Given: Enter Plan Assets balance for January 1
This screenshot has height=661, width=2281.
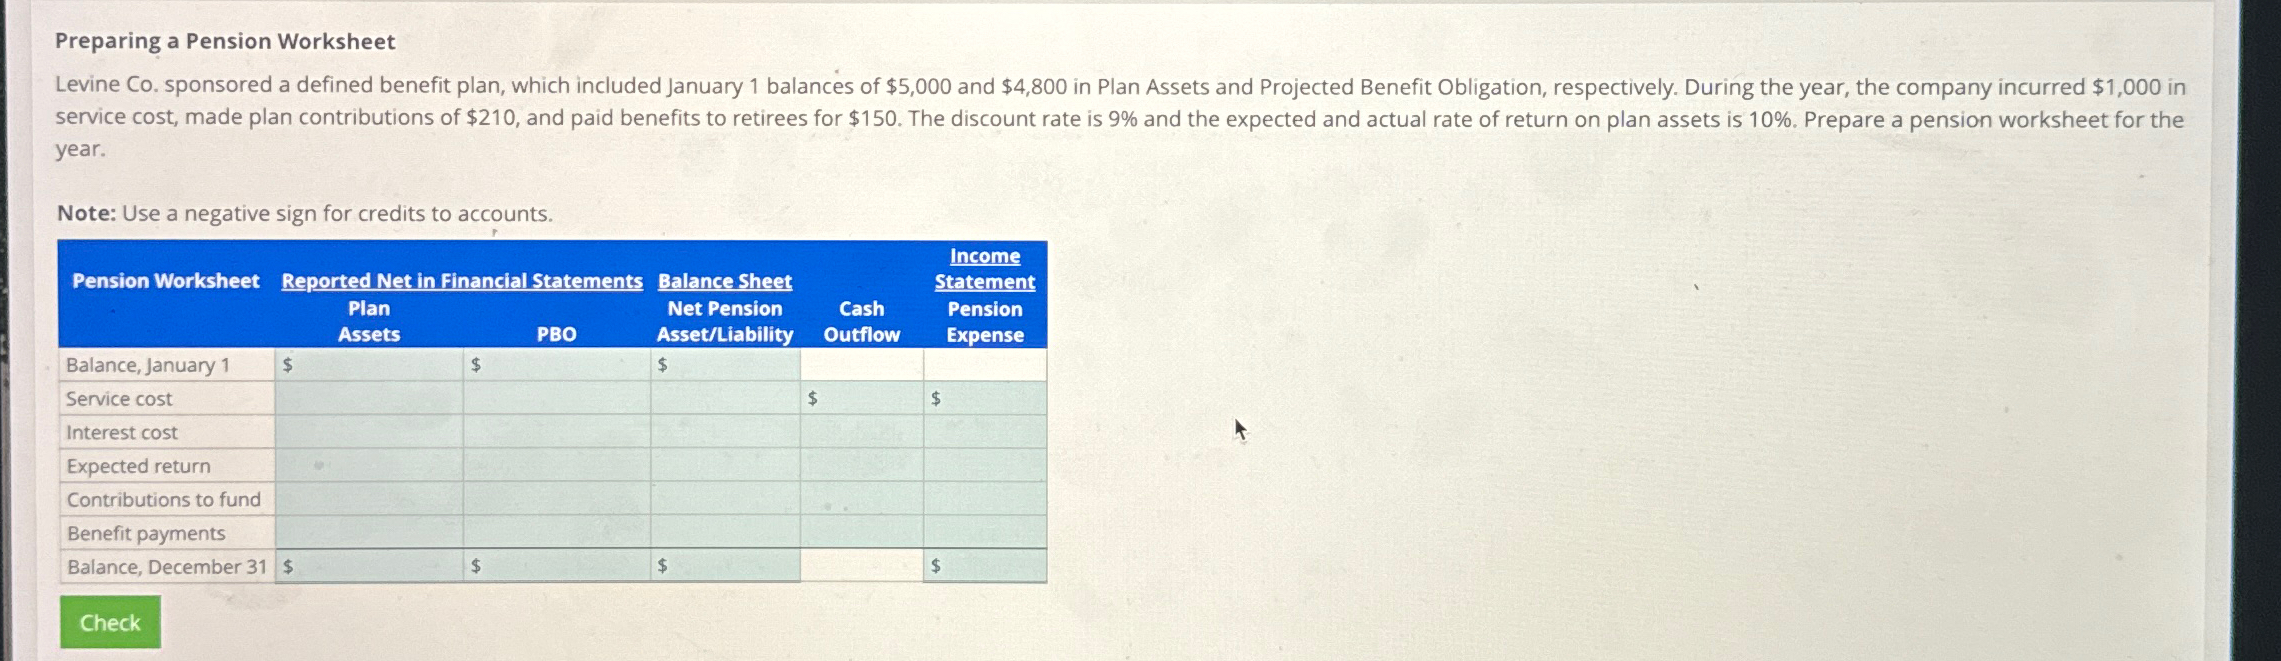Looking at the screenshot, I should 365,365.
